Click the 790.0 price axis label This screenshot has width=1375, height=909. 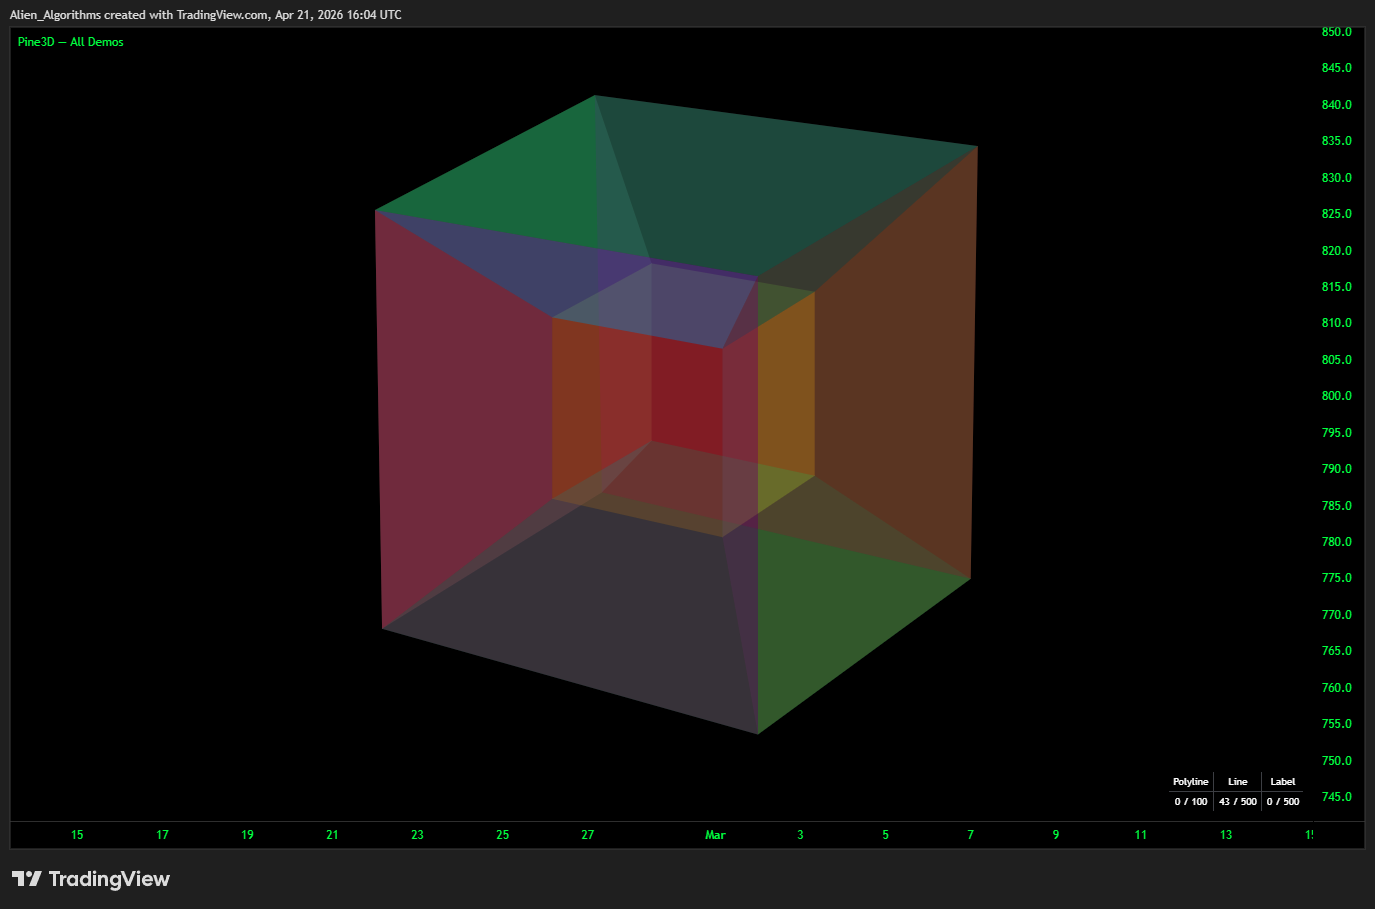tap(1336, 469)
